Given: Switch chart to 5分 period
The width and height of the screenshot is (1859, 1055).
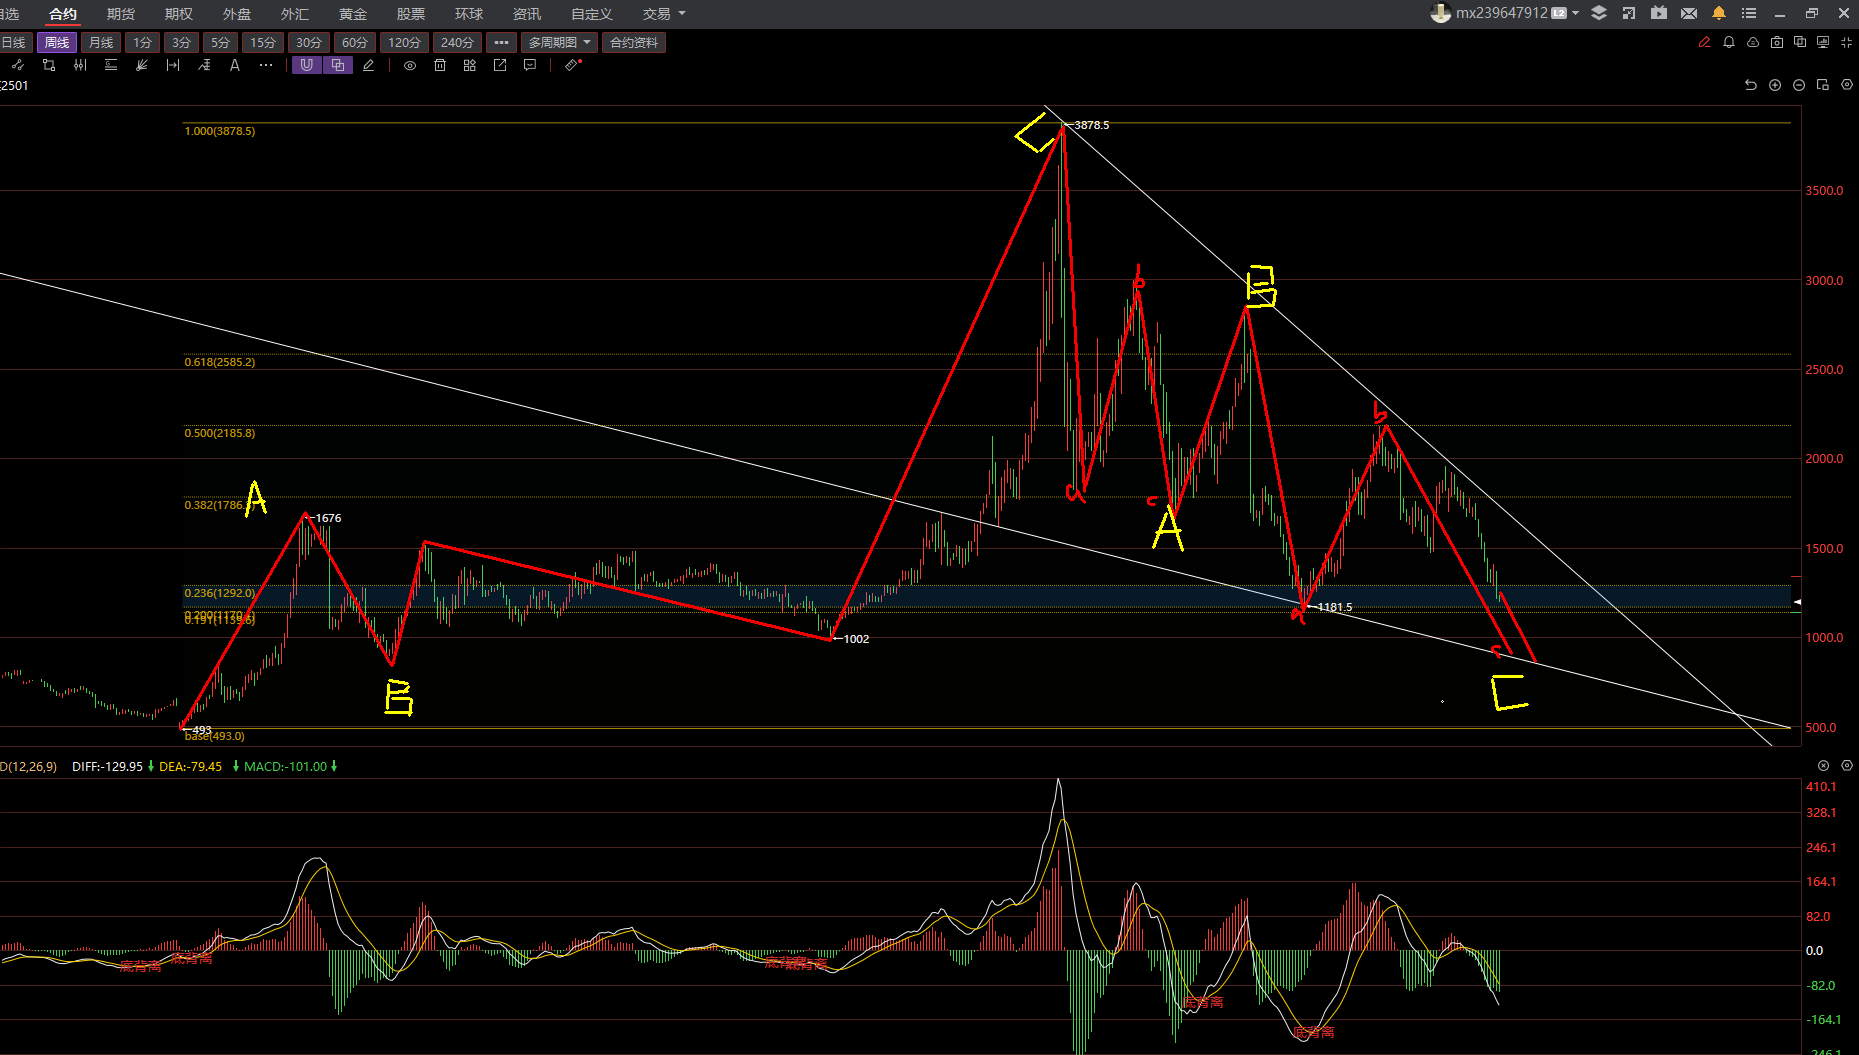Looking at the screenshot, I should click(x=221, y=42).
